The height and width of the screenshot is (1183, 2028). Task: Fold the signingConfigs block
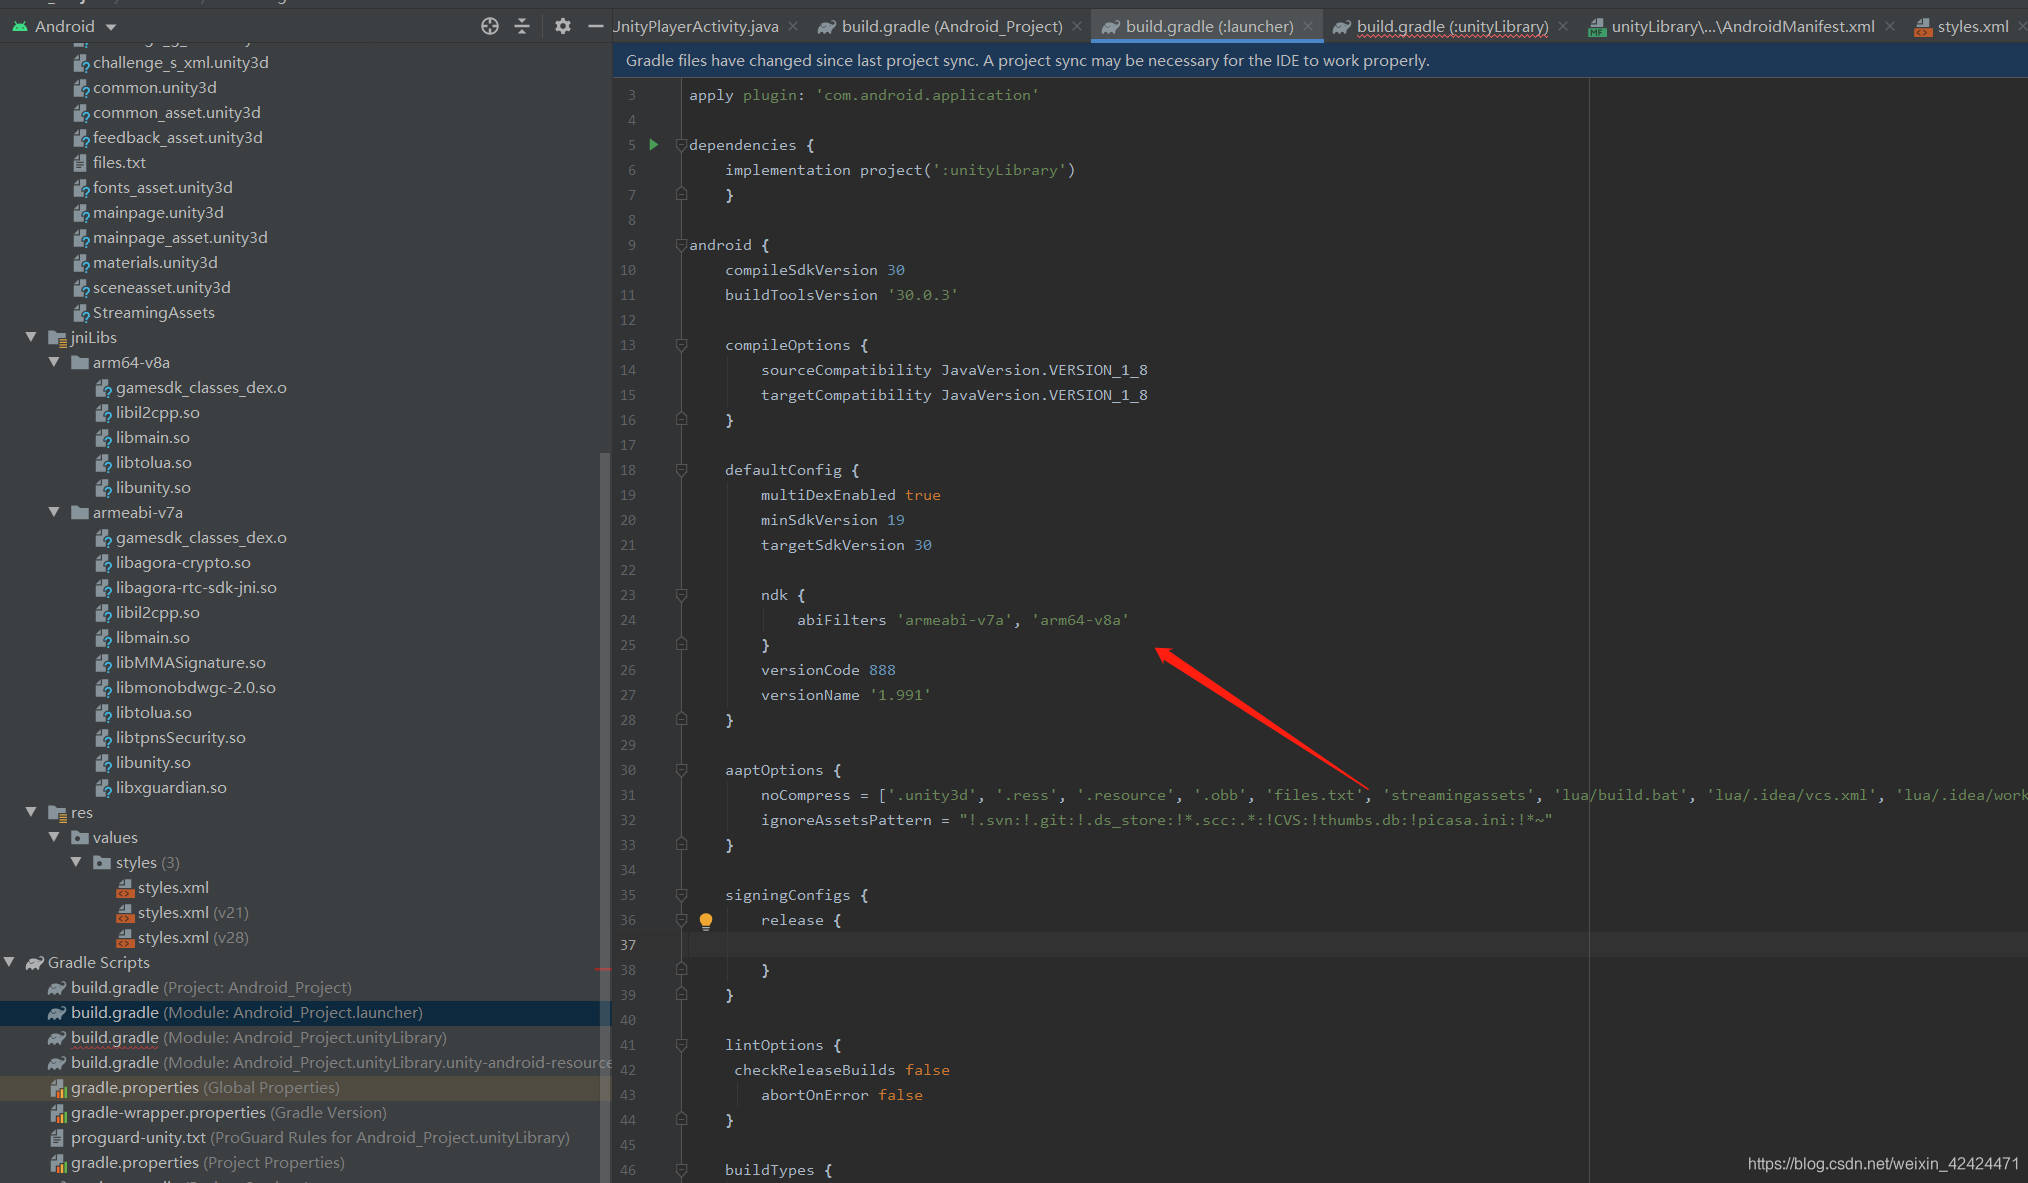(x=681, y=895)
